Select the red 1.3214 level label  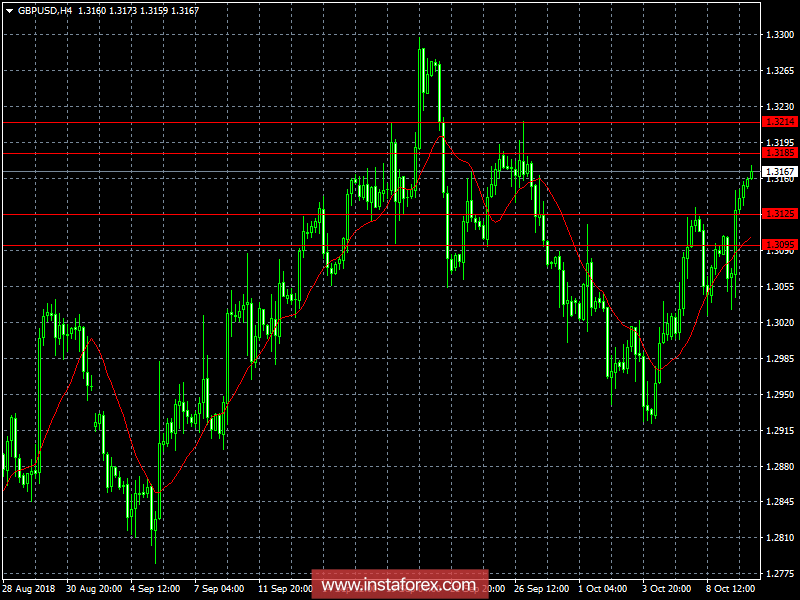click(780, 122)
